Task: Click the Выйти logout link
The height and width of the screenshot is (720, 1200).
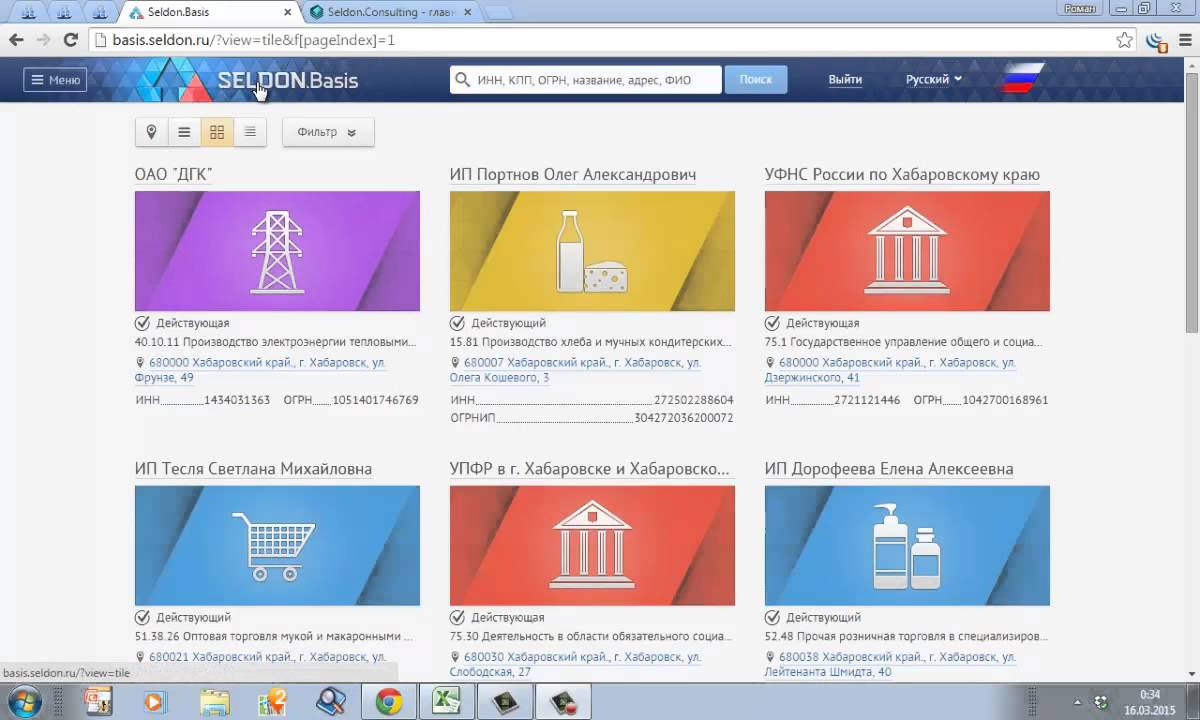Action: point(845,80)
